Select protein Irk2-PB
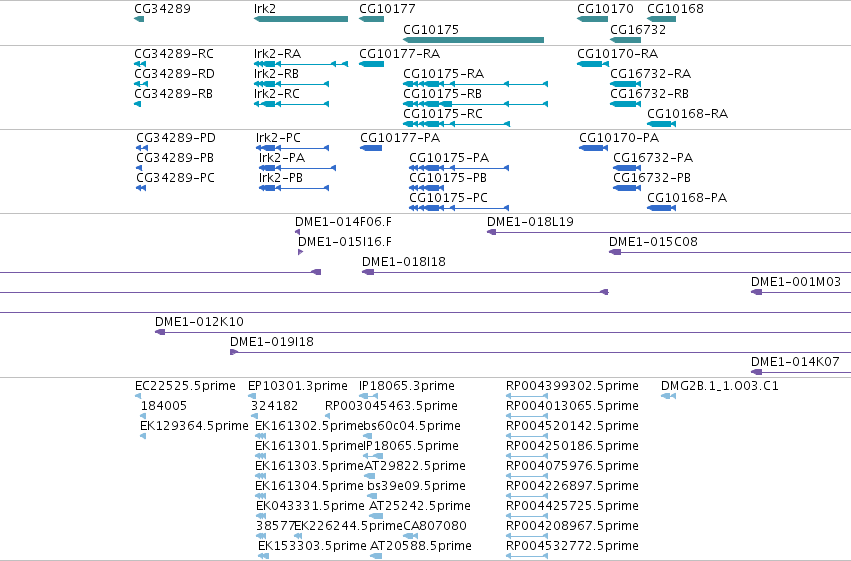851x561 pixels. 281,178
